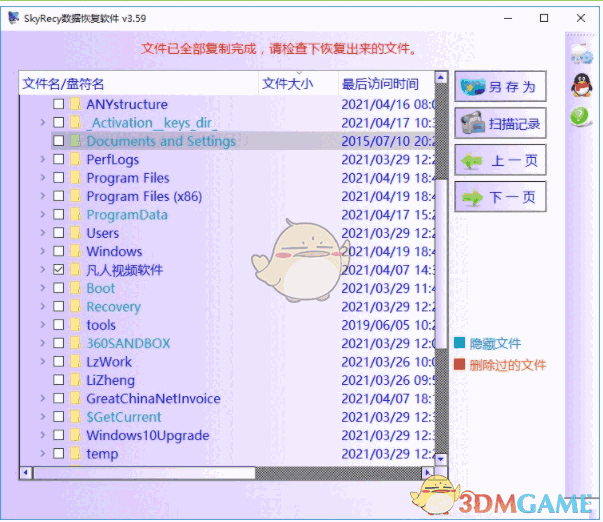This screenshot has width=603, height=522.
Task: Select the ProgramData folder name
Action: (x=127, y=215)
